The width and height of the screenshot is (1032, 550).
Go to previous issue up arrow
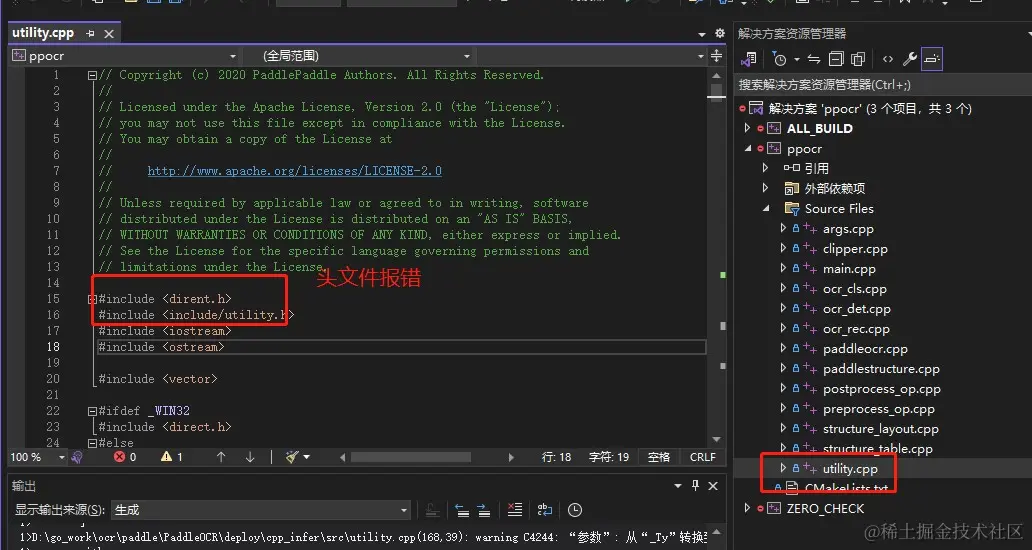(x=221, y=457)
